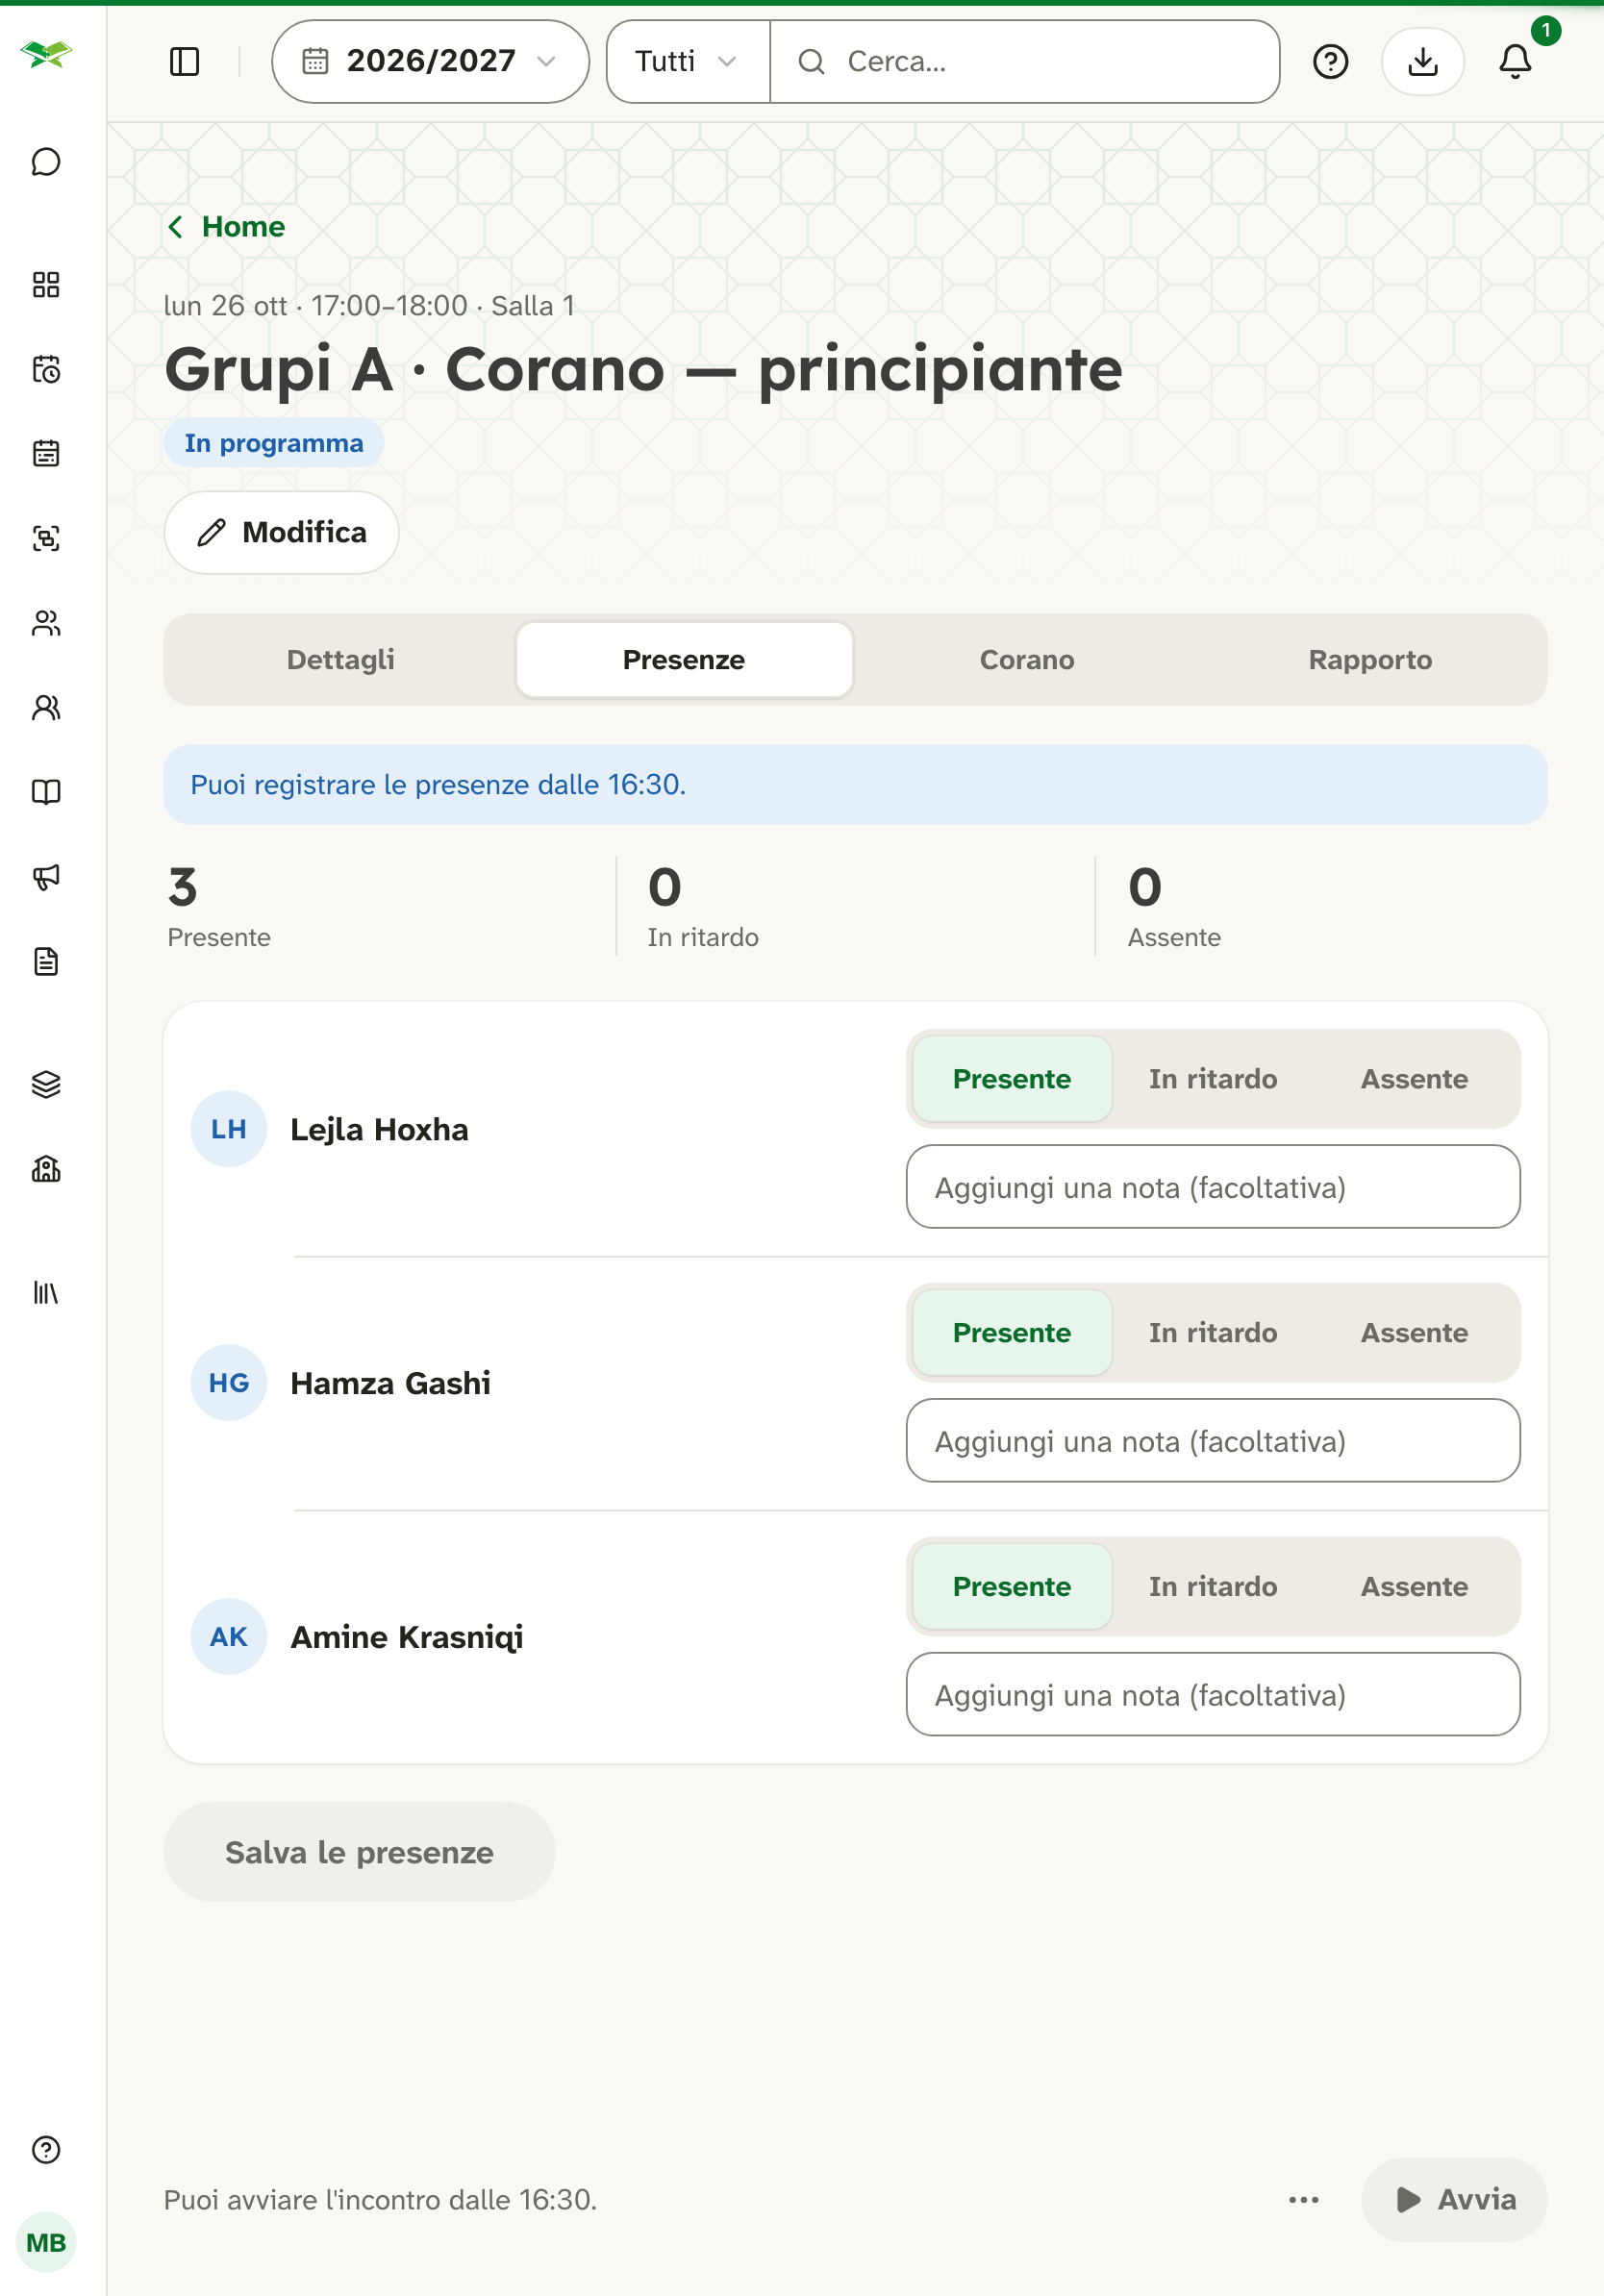Switch to the Rapporto tab
Viewport: 1604px width, 2296px height.
pos(1370,660)
